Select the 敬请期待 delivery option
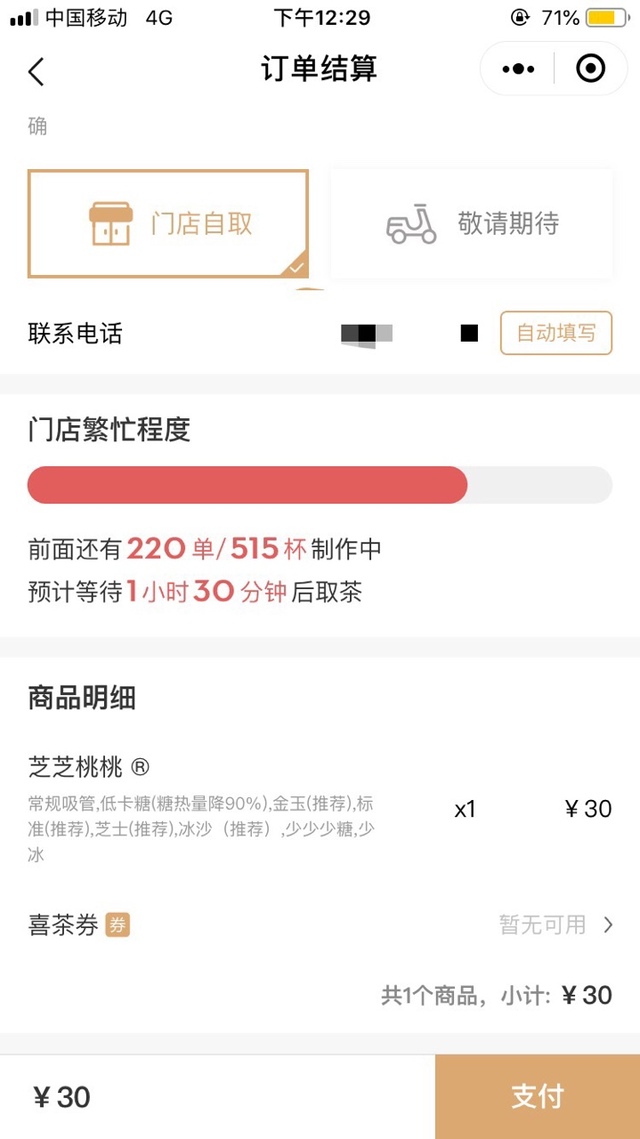640x1139 pixels. point(471,224)
